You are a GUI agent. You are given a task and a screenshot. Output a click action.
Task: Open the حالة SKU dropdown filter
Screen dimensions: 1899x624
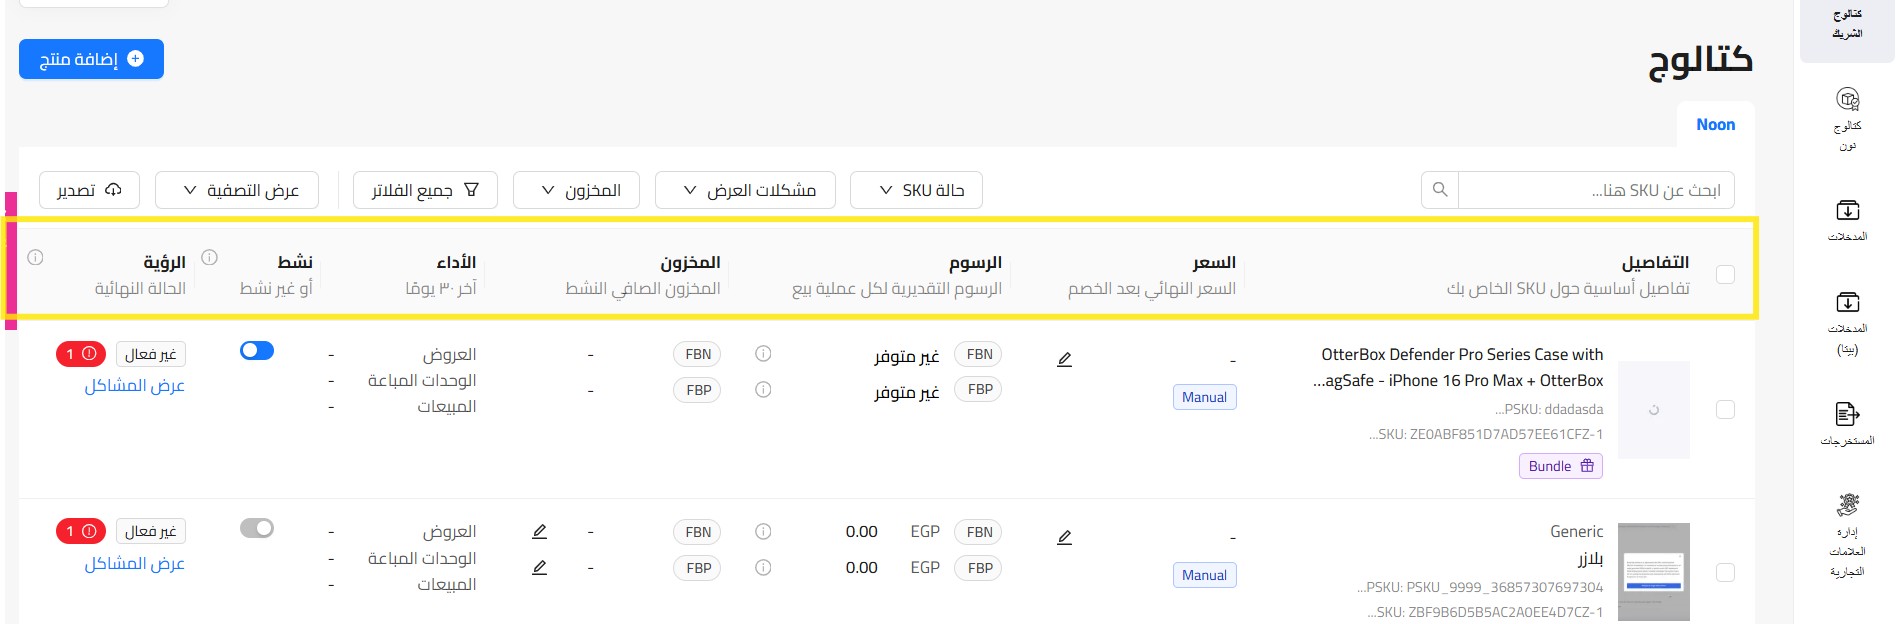click(x=916, y=190)
